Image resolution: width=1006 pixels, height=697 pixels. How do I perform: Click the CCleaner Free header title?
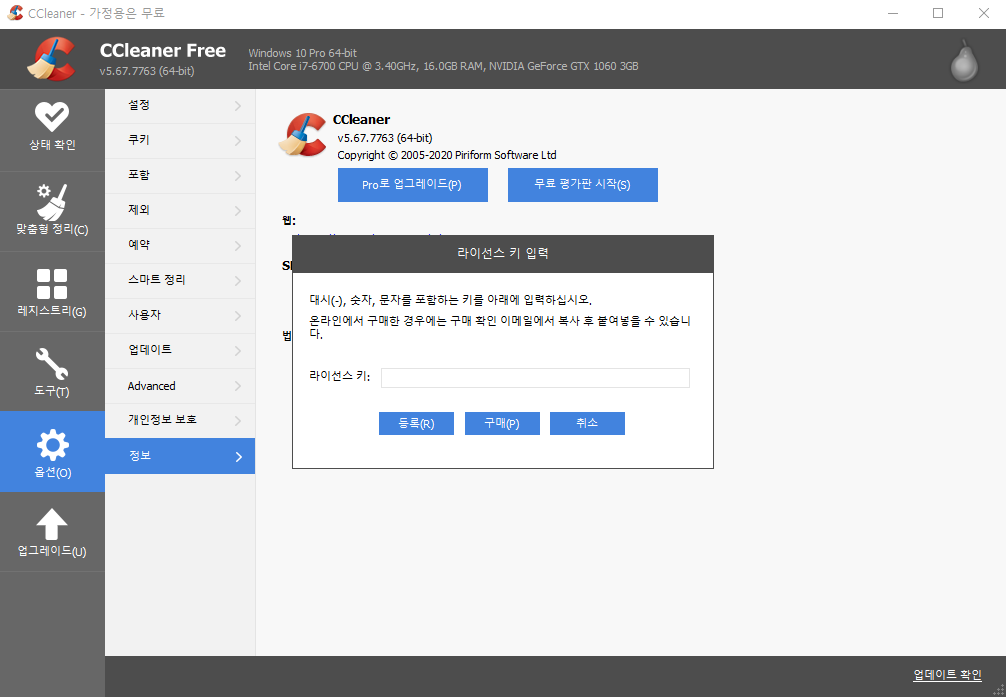coord(163,51)
